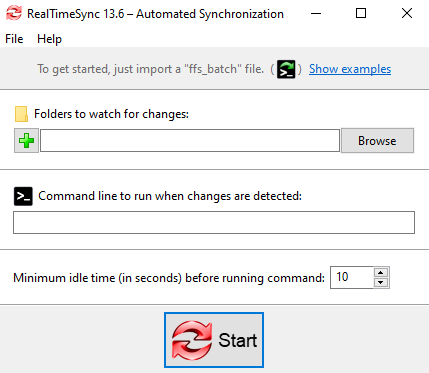
Task: Minimize the RealTimeSync window
Action: pyautogui.click(x=316, y=14)
